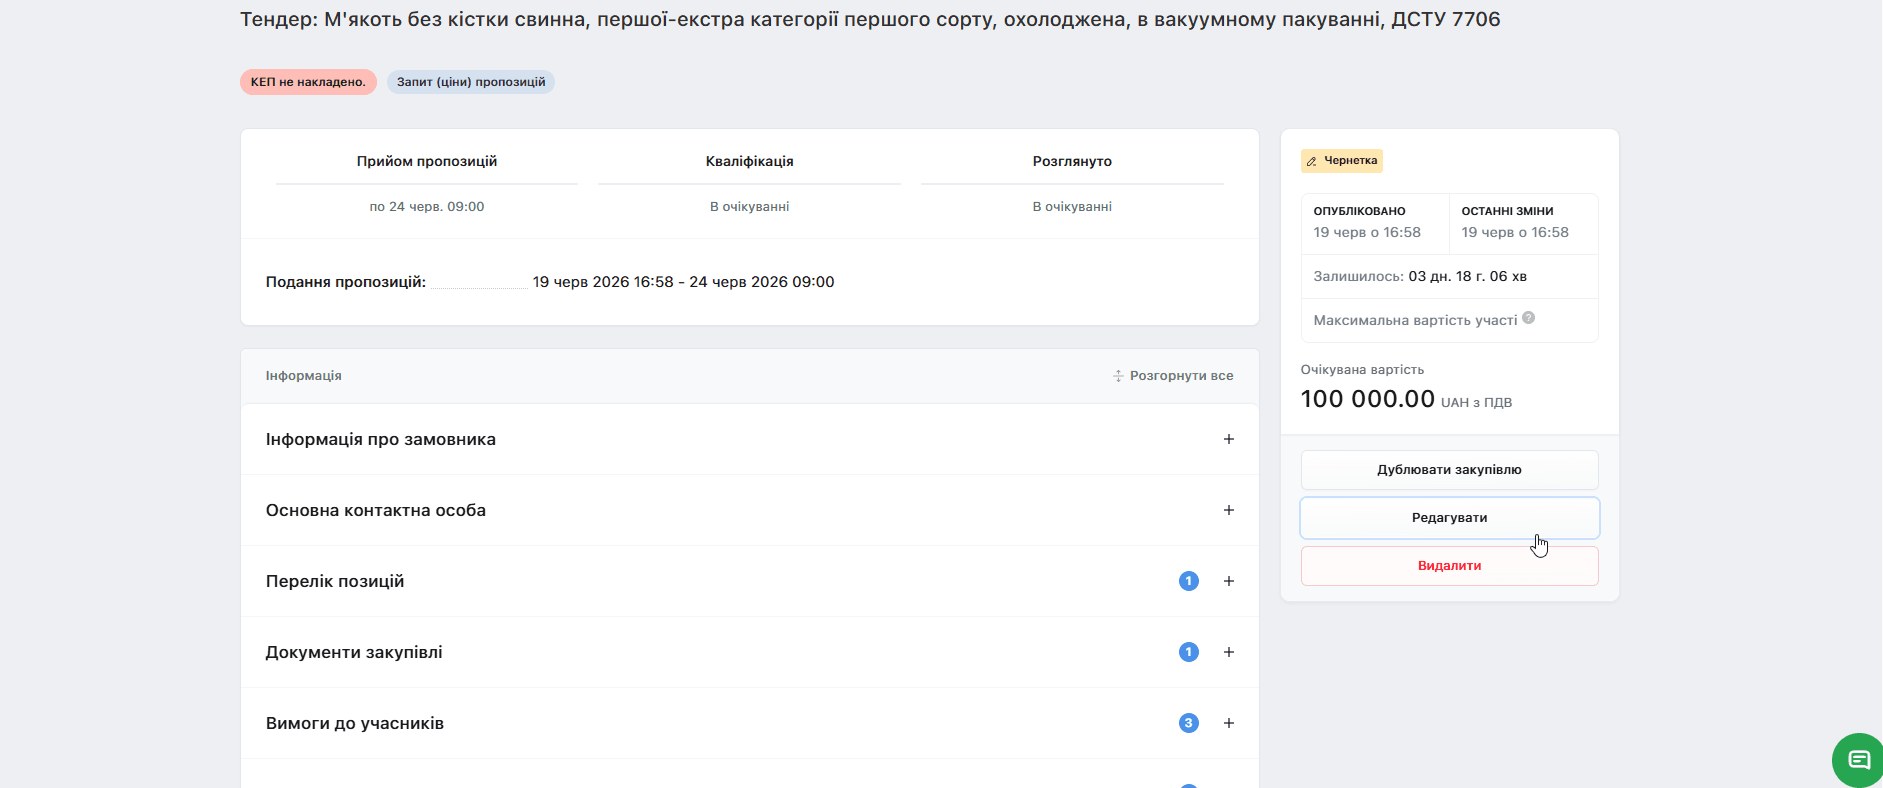Expand Документи закупівлі with plus sign
1883x788 pixels.
[x=1229, y=652]
